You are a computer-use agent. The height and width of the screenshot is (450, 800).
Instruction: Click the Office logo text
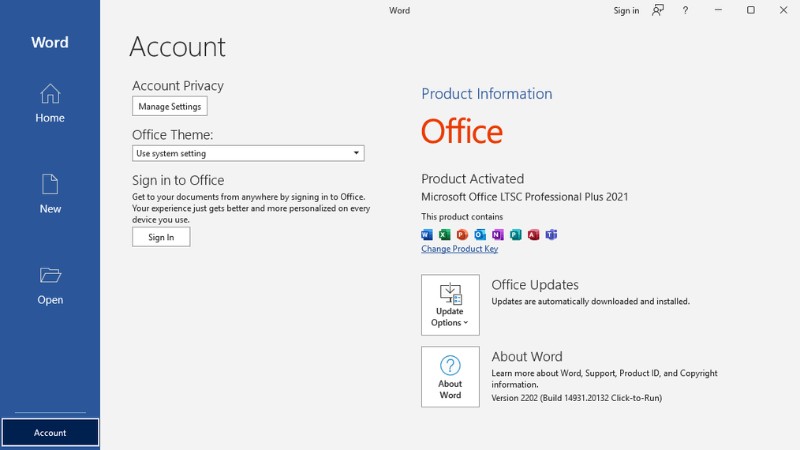(x=462, y=131)
